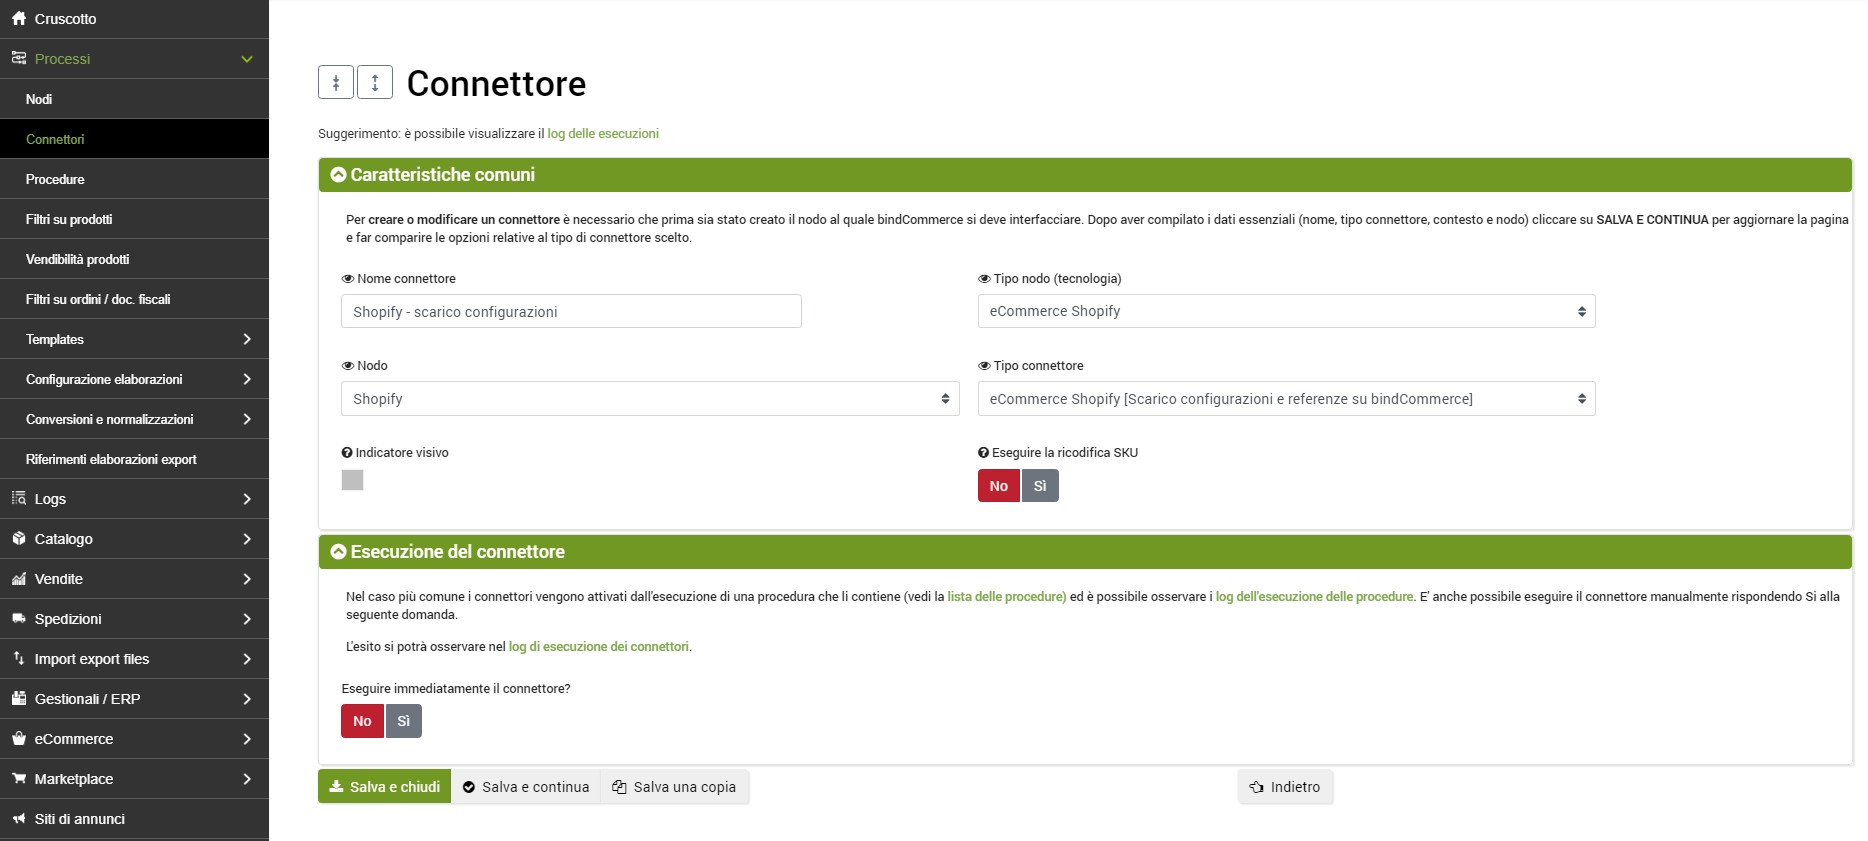1868x841 pixels.
Task: Open the Tipo nodo (tecnologia) dropdown
Action: 1286,311
